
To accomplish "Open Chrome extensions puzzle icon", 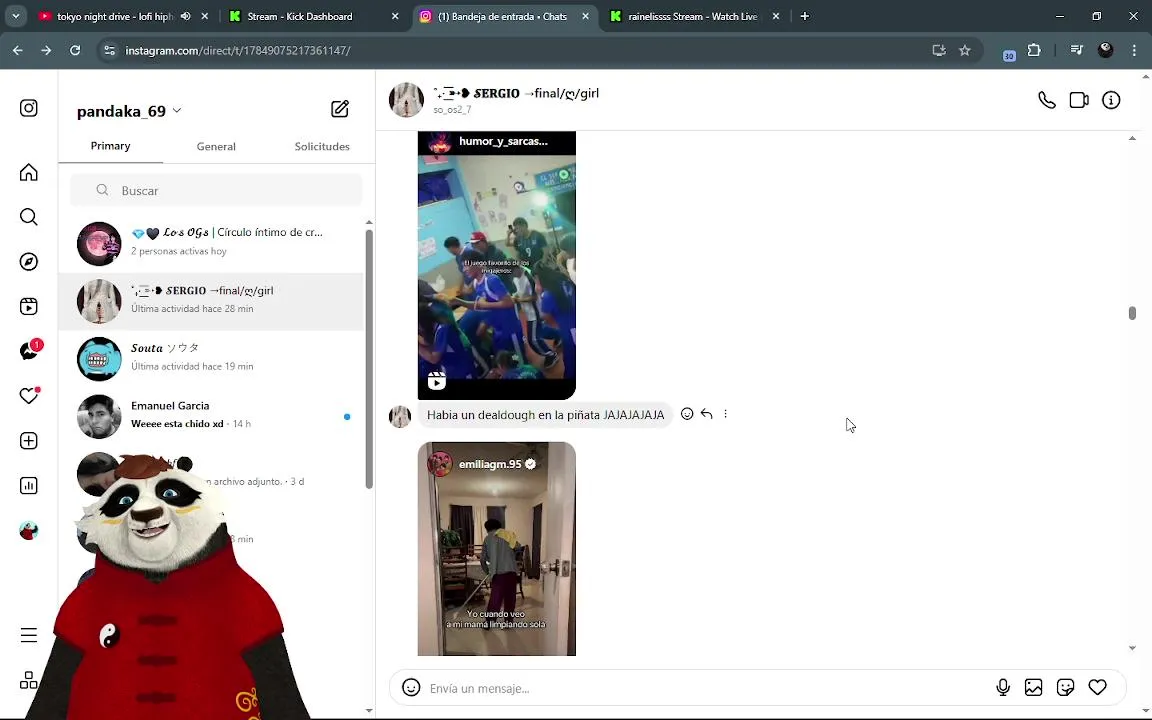I will 1034,50.
